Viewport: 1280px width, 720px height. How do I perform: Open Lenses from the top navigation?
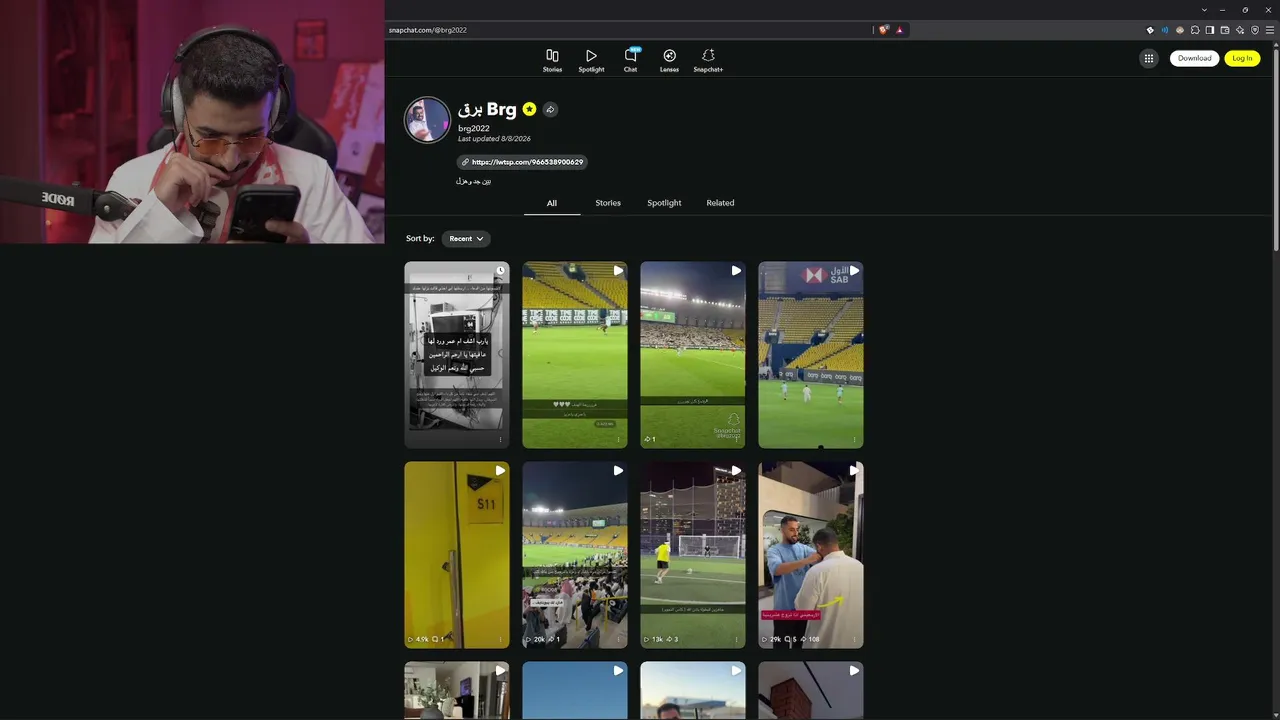(x=669, y=61)
